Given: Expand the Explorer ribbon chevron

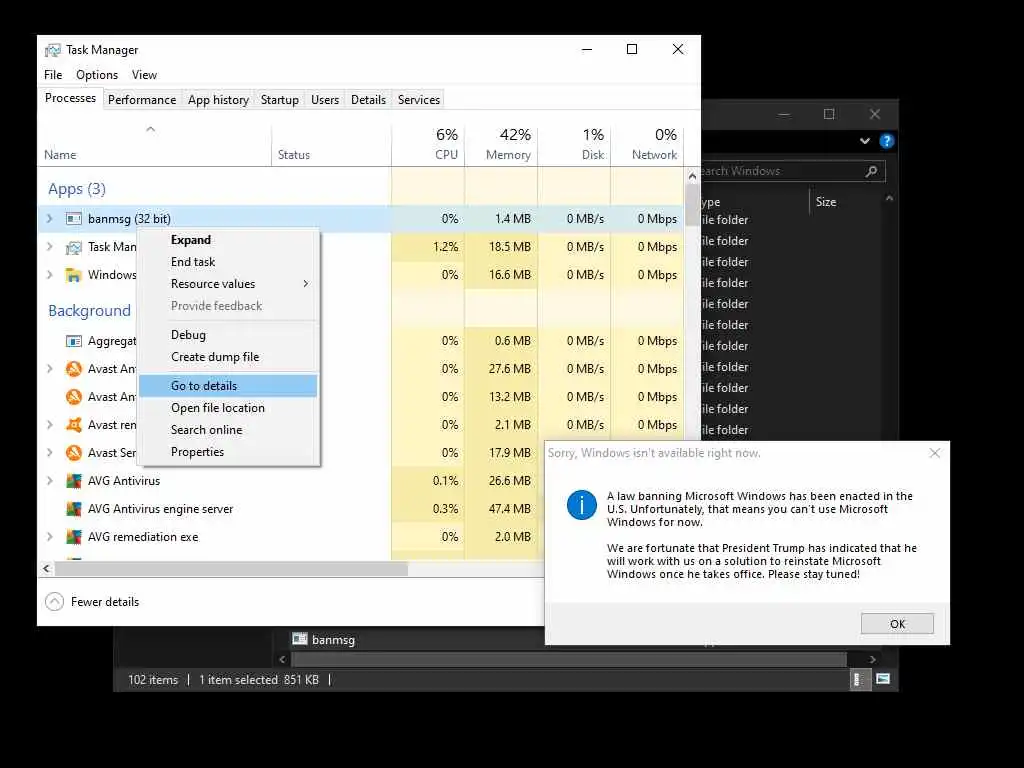Looking at the screenshot, I should (x=865, y=141).
